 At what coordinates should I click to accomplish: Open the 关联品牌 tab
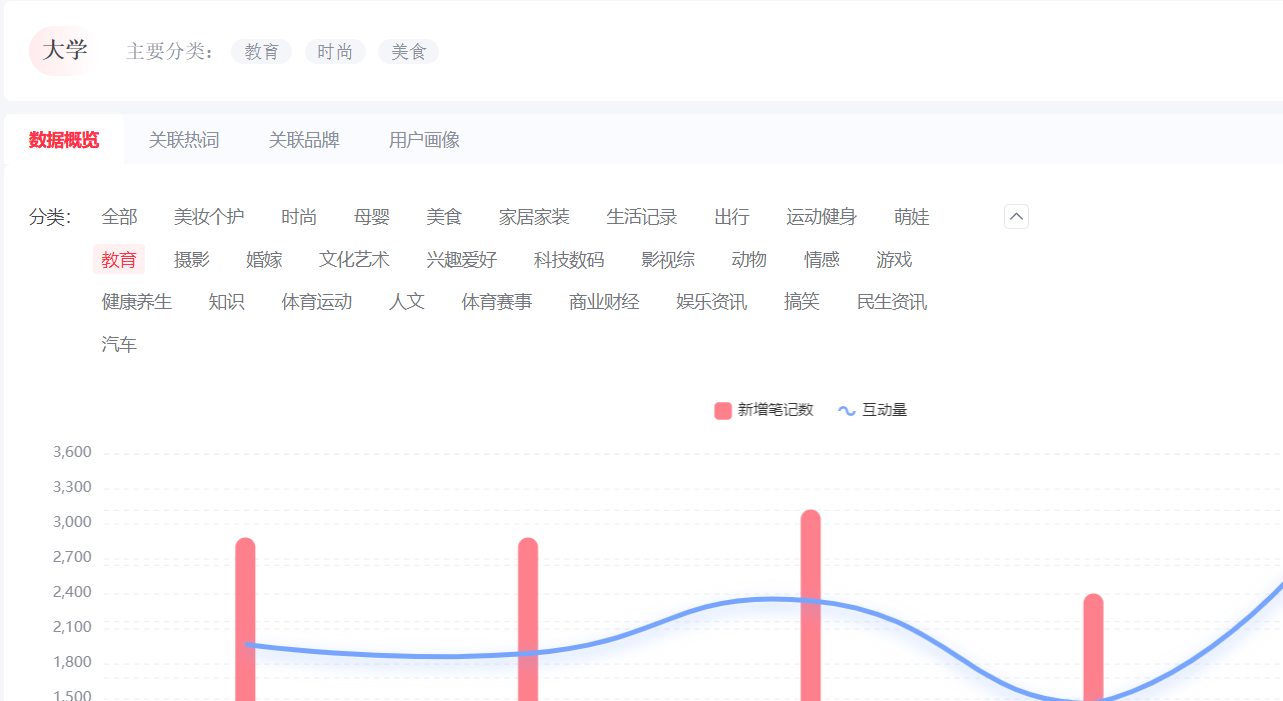click(304, 140)
